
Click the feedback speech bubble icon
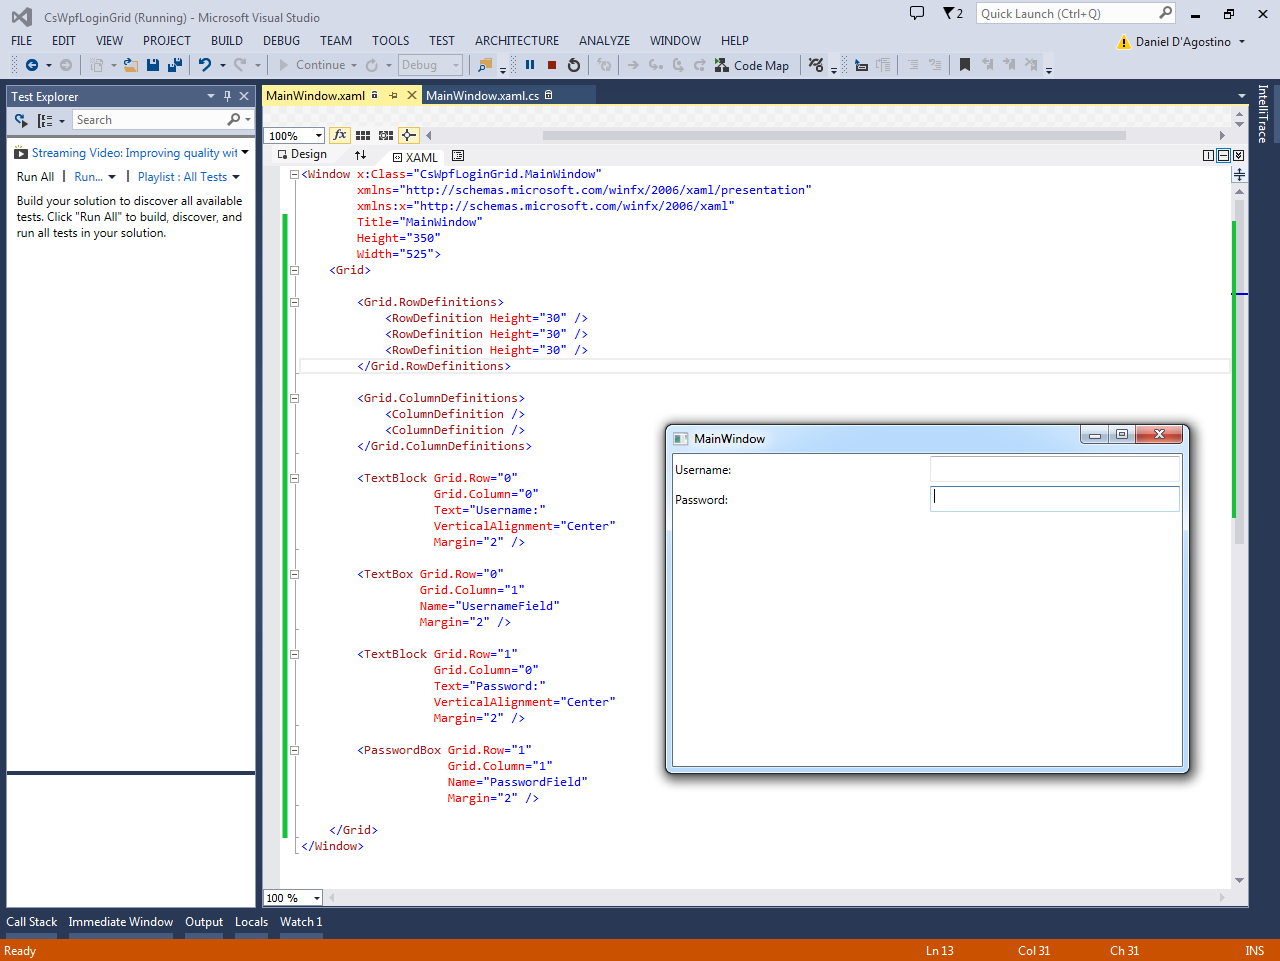916,13
